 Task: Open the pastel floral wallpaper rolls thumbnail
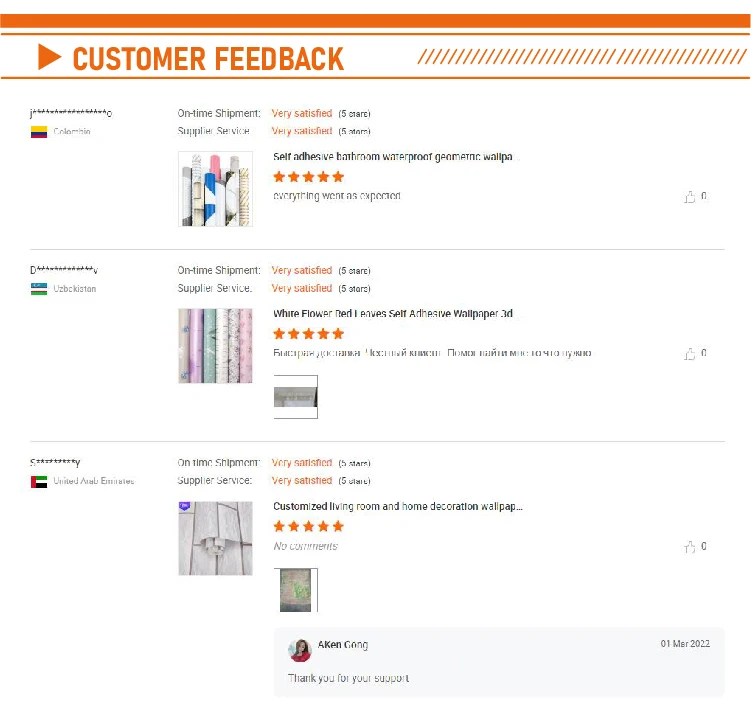tap(216, 346)
